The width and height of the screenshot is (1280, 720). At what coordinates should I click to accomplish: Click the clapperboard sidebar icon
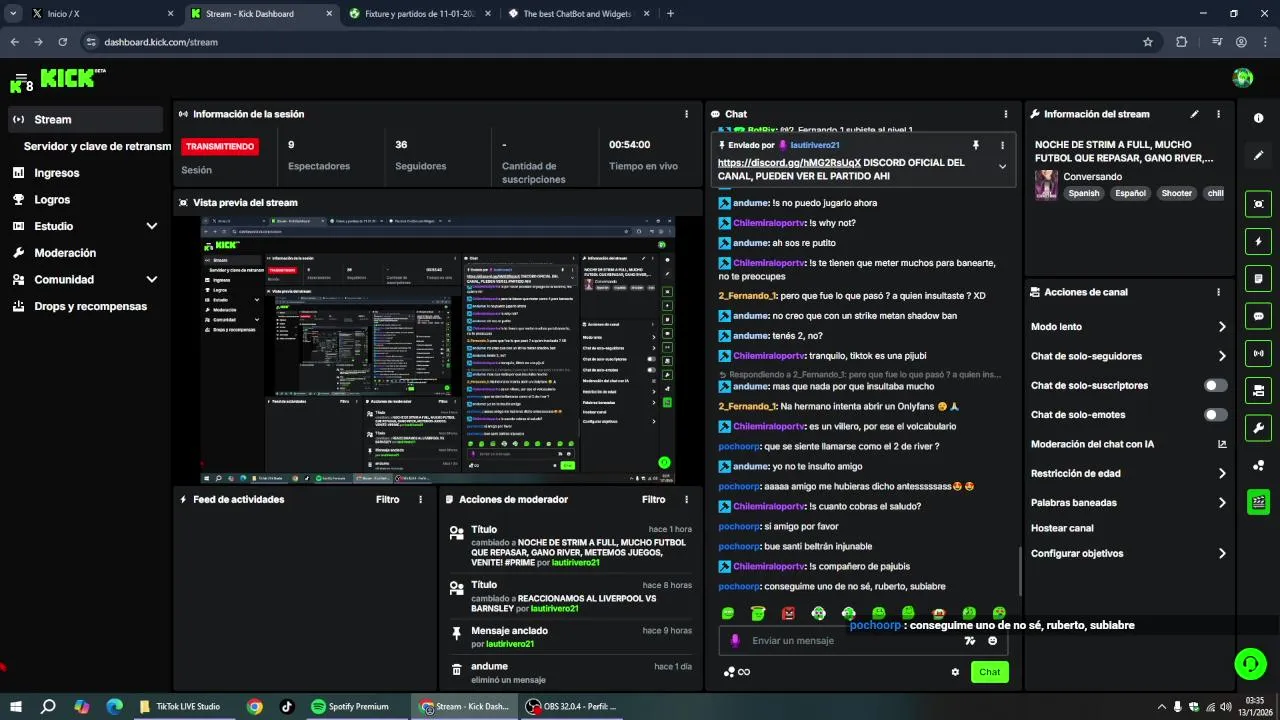point(1258,502)
